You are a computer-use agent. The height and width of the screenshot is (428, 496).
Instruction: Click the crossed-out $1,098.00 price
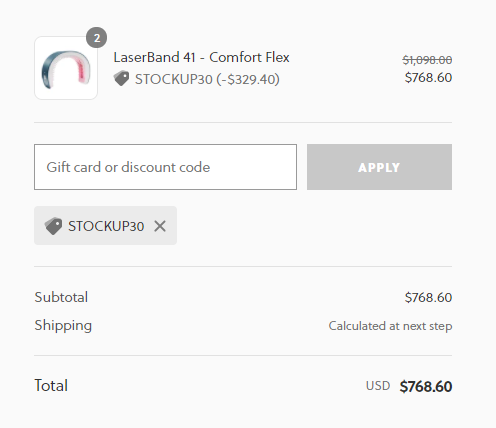[x=427, y=60]
